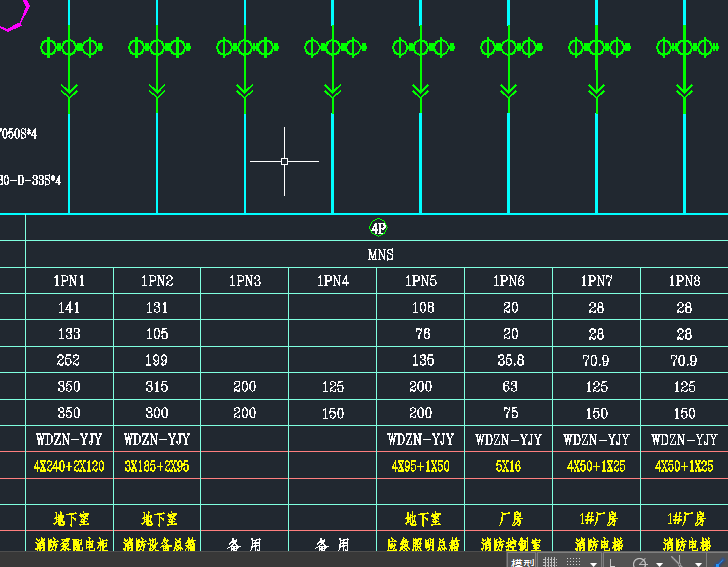Image resolution: width=728 pixels, height=567 pixels.
Task: Select 消防泵配电柜 label
Action: pos(71,544)
